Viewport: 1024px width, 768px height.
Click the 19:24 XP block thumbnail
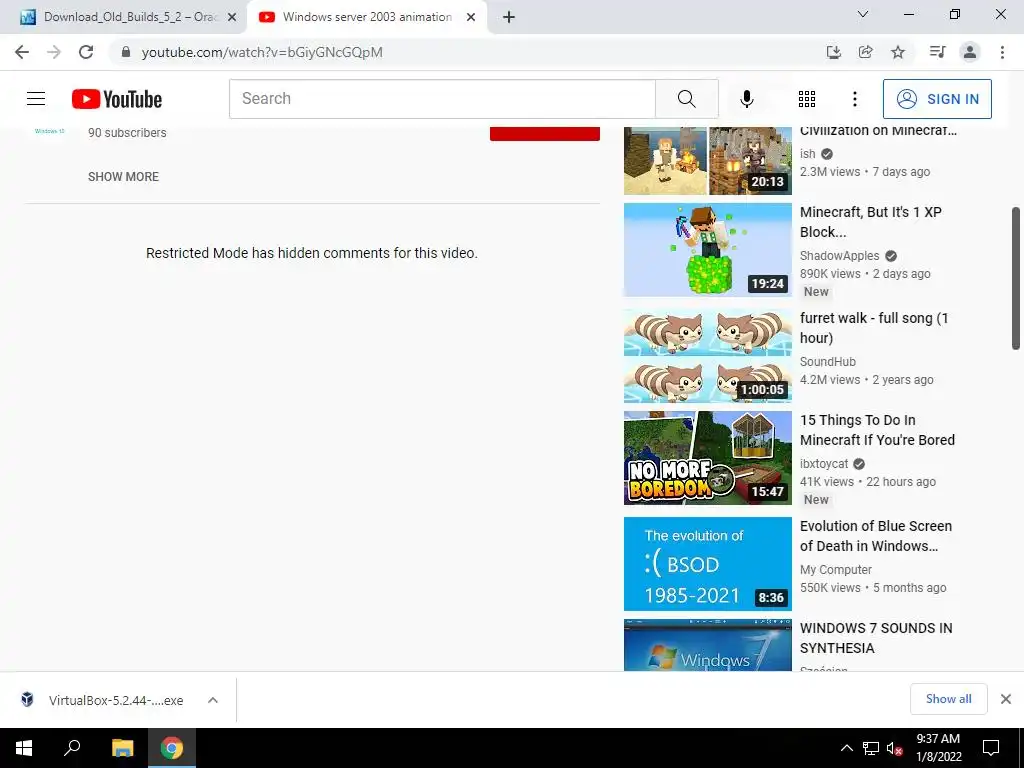[708, 250]
